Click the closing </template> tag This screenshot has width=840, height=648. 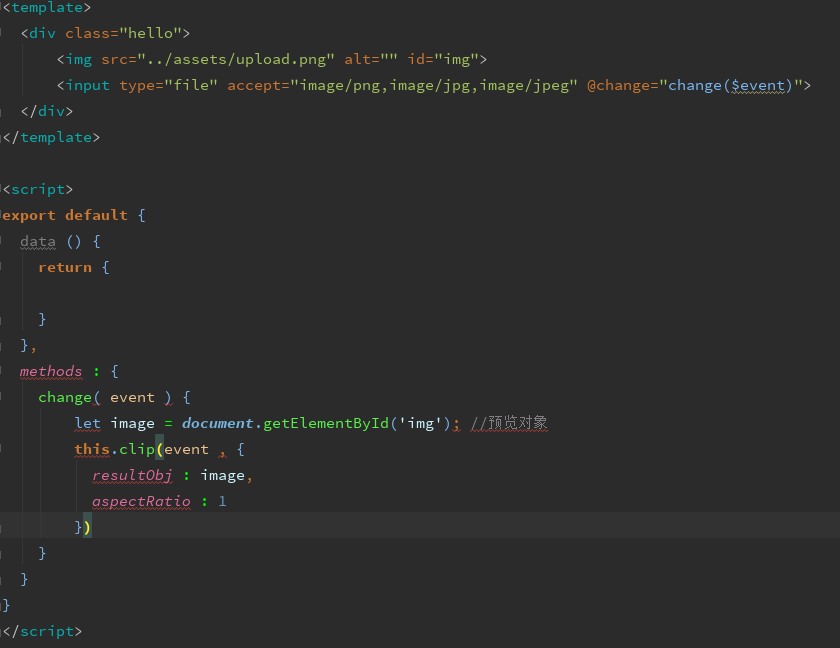(x=51, y=138)
